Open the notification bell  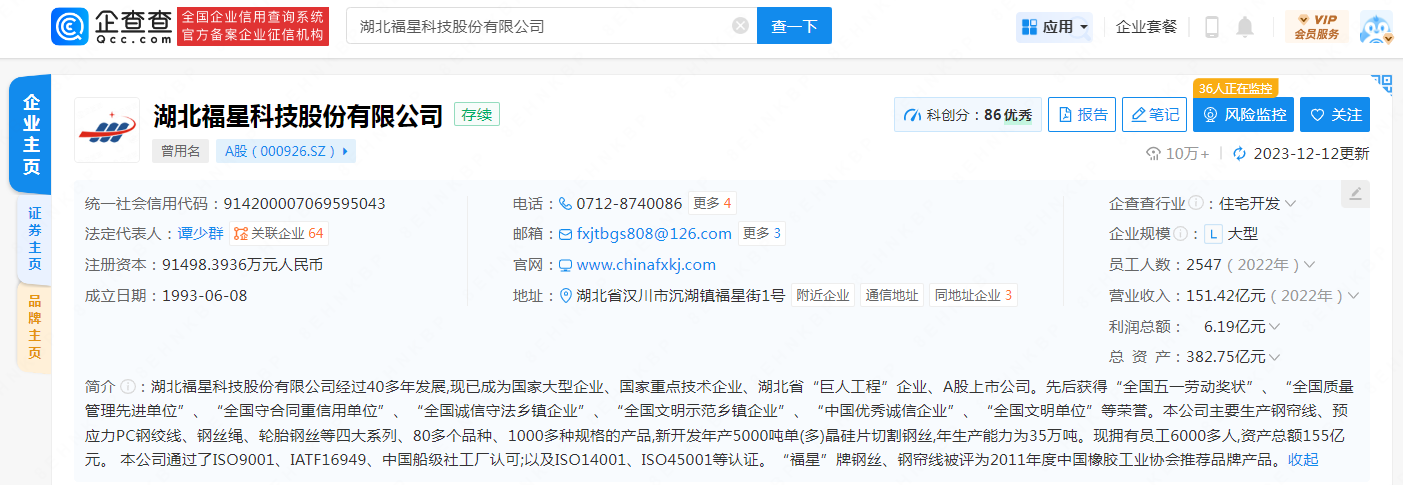pos(1245,27)
